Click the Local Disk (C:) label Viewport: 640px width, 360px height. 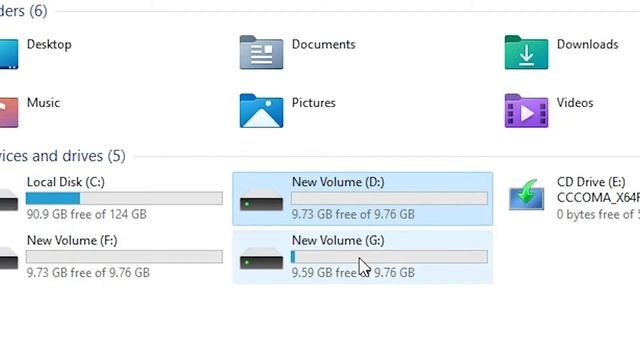[66, 182]
